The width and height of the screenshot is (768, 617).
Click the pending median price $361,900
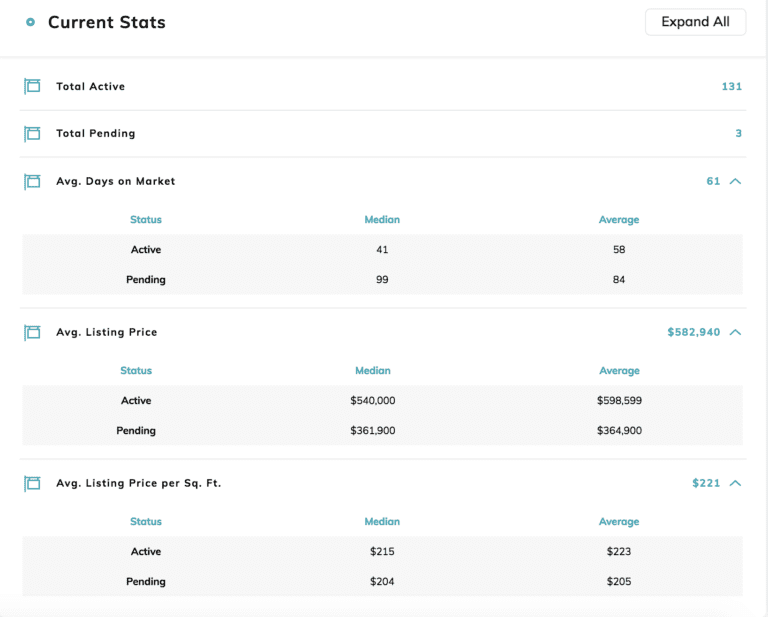pyautogui.click(x=373, y=430)
